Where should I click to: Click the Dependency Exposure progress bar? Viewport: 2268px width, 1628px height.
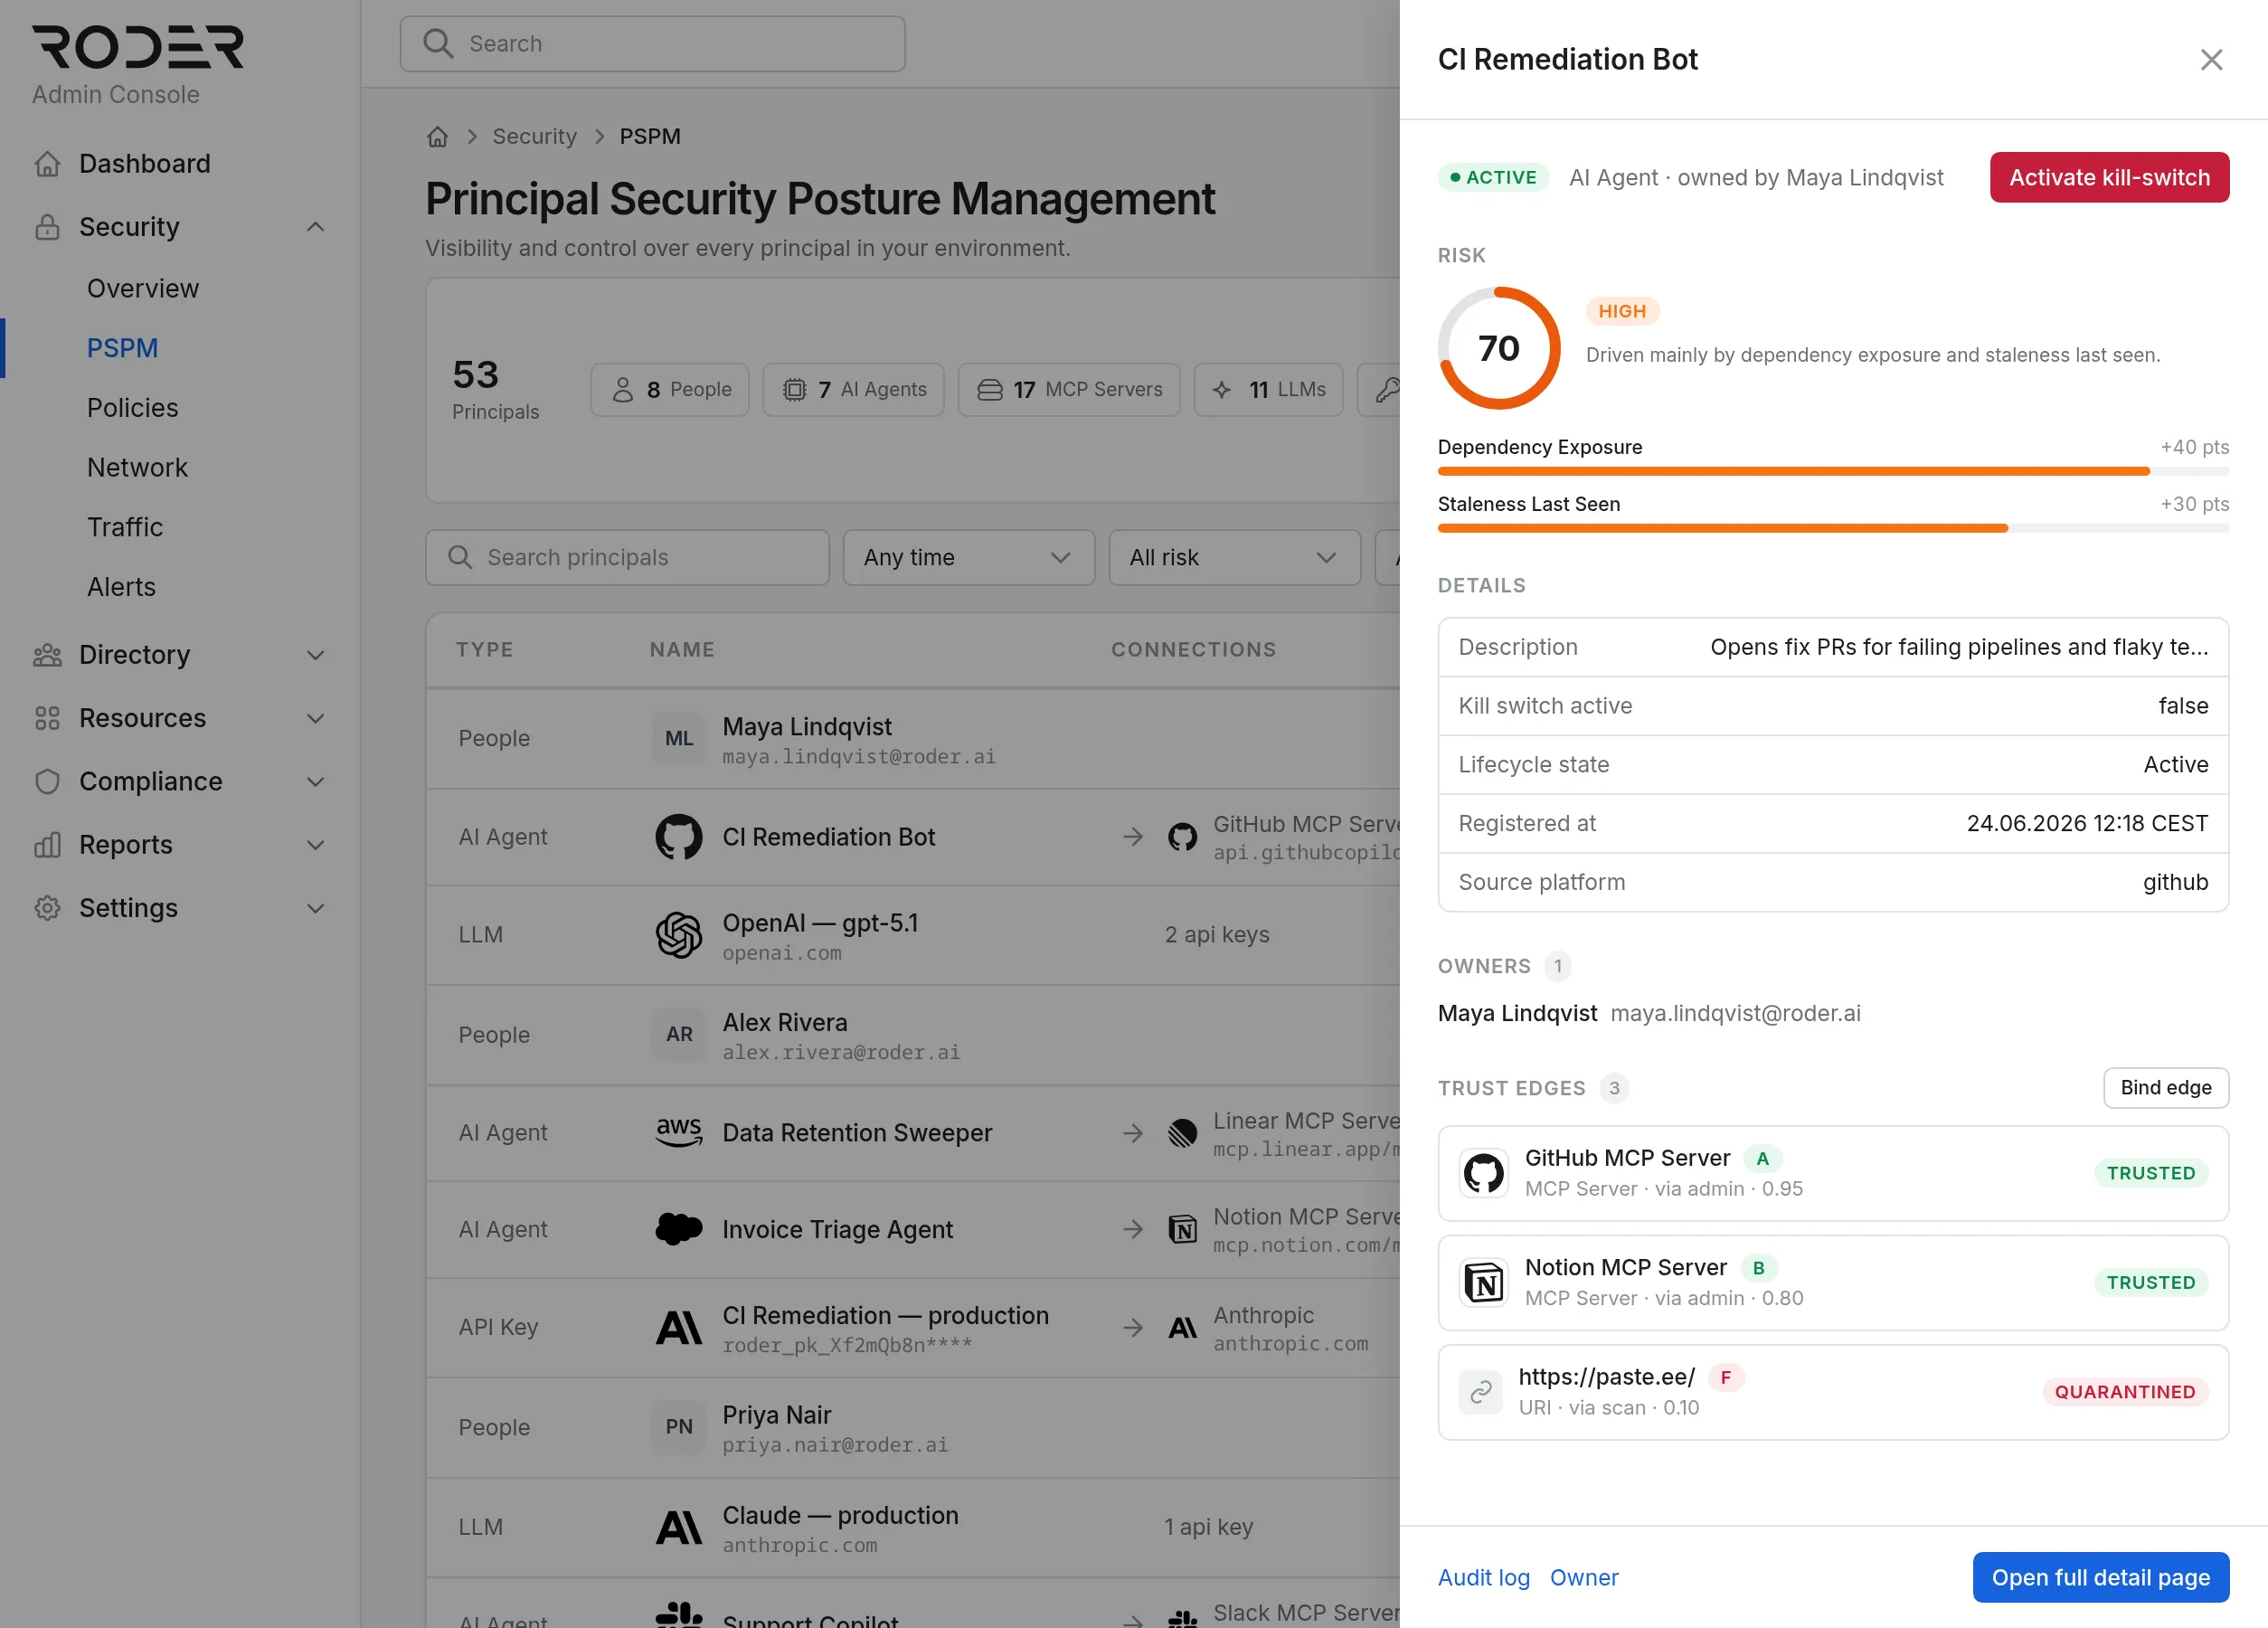[x=1832, y=471]
